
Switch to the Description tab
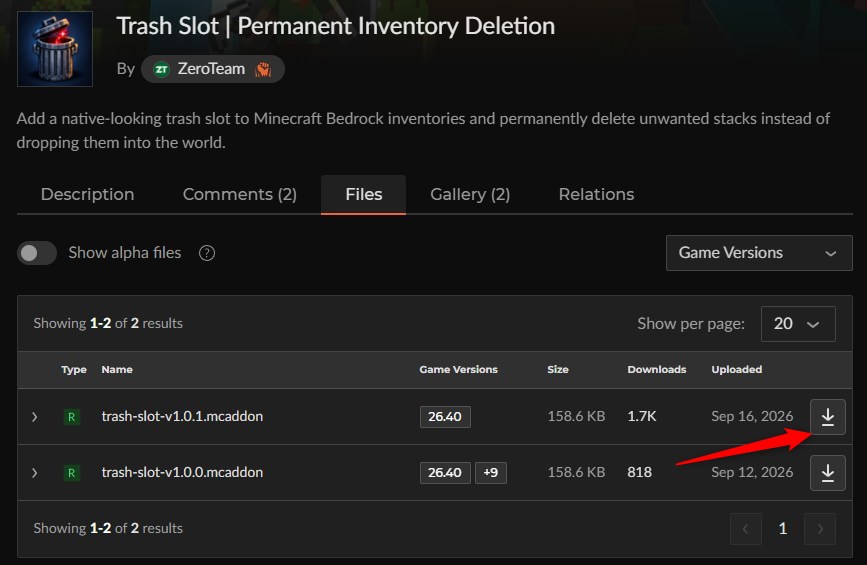point(87,195)
